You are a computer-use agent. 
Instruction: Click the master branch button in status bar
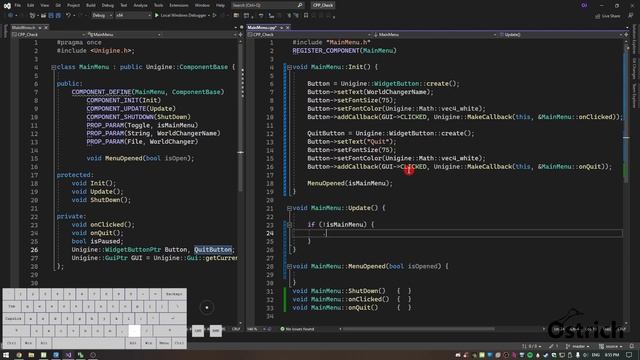(x=578, y=346)
